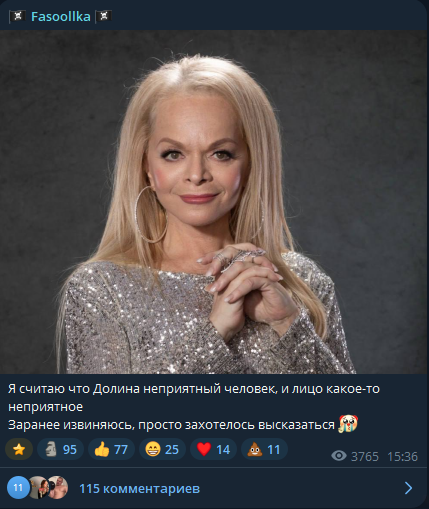The image size is (429, 509).
Task: Add the star reaction to the post
Action: click(x=19, y=449)
